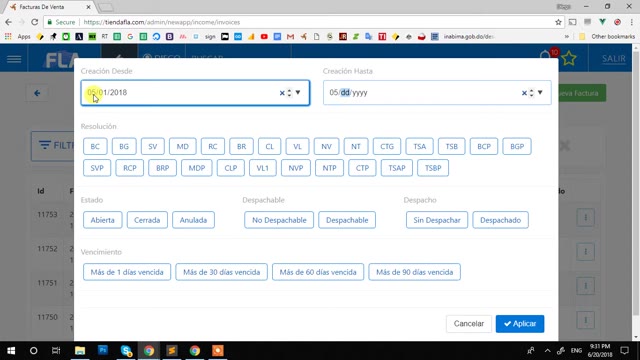Focus the Creación Desde date input
This screenshot has width=640, height=360.
195,93
